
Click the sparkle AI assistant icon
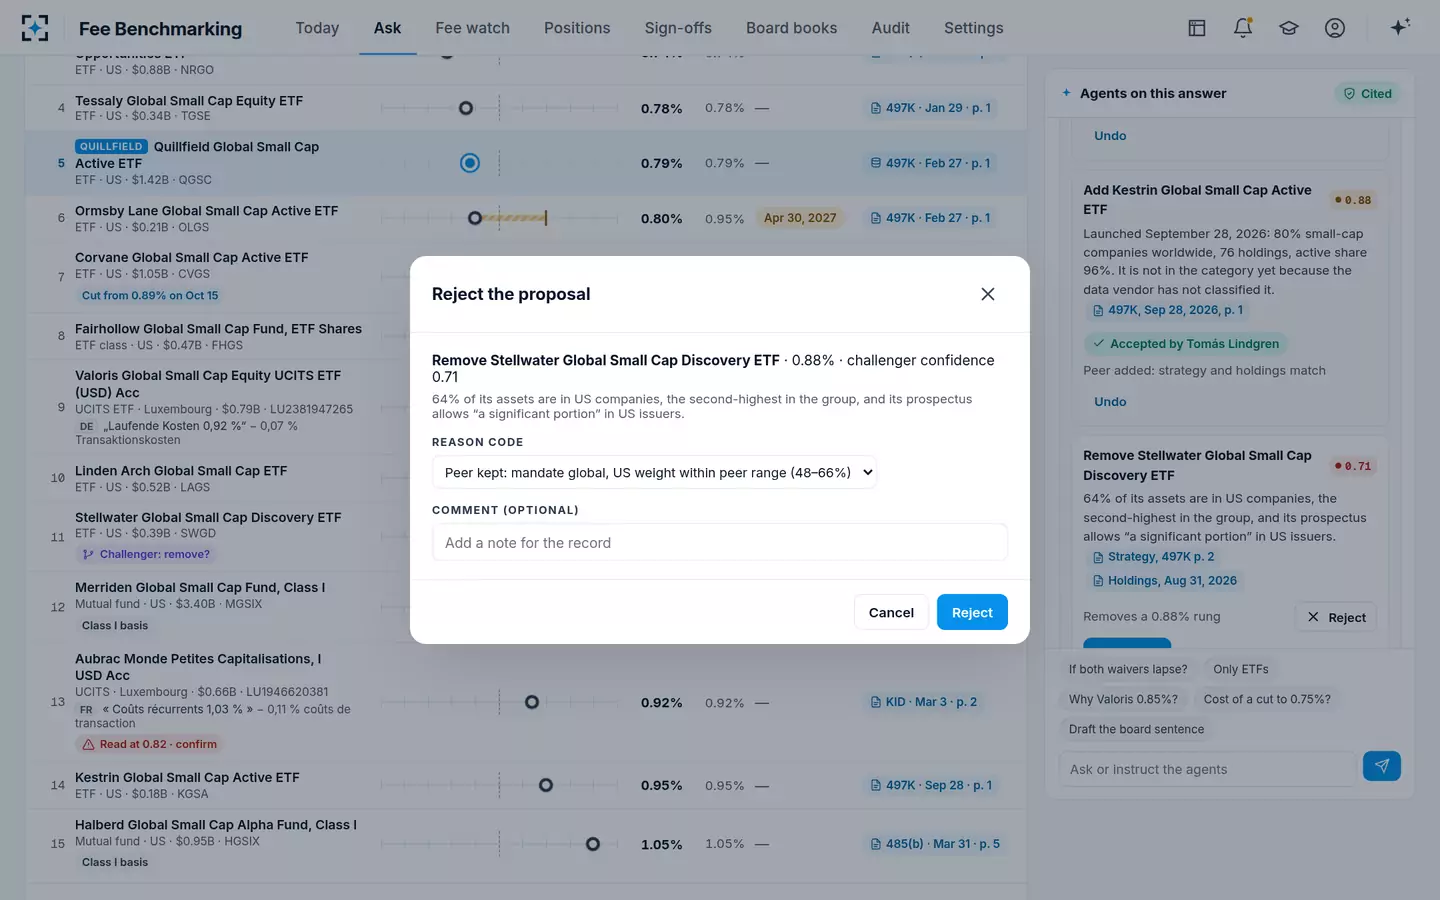point(1400,27)
